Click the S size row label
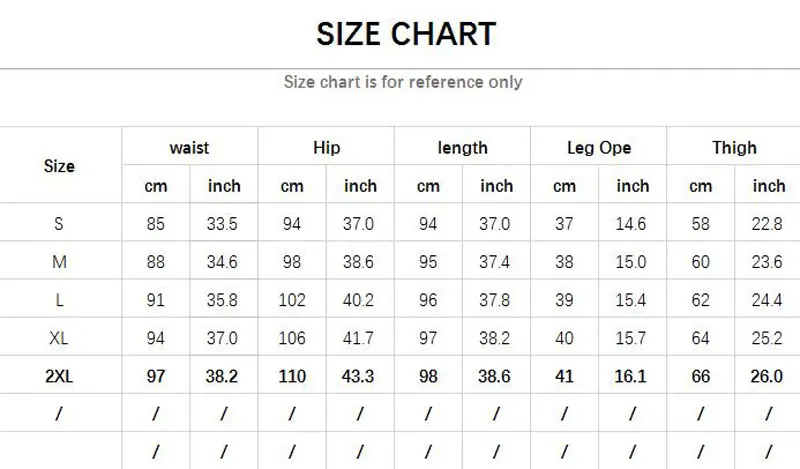This screenshot has height=469, width=800. tap(59, 225)
